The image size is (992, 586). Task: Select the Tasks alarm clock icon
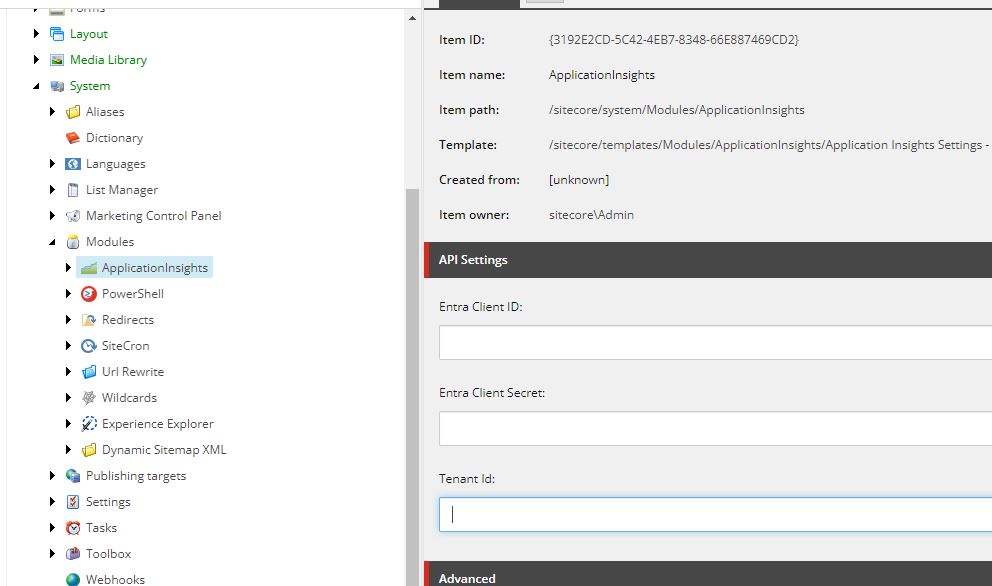73,527
